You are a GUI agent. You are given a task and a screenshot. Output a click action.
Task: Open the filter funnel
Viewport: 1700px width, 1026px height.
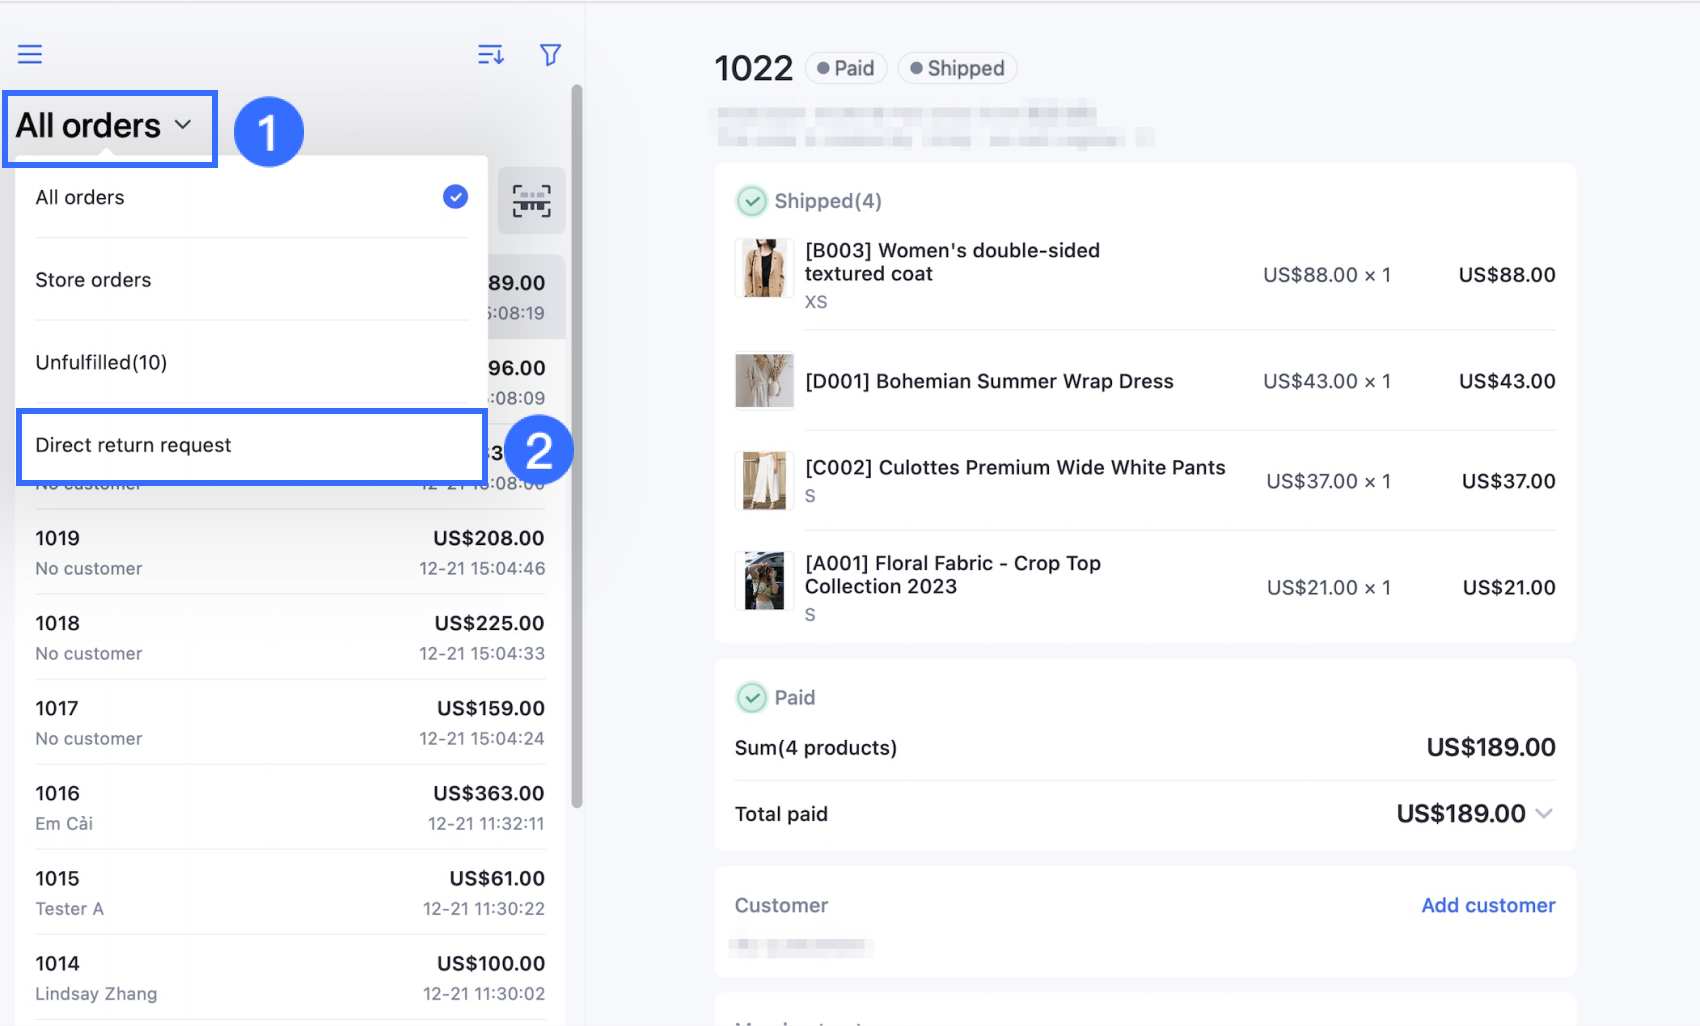pos(550,54)
